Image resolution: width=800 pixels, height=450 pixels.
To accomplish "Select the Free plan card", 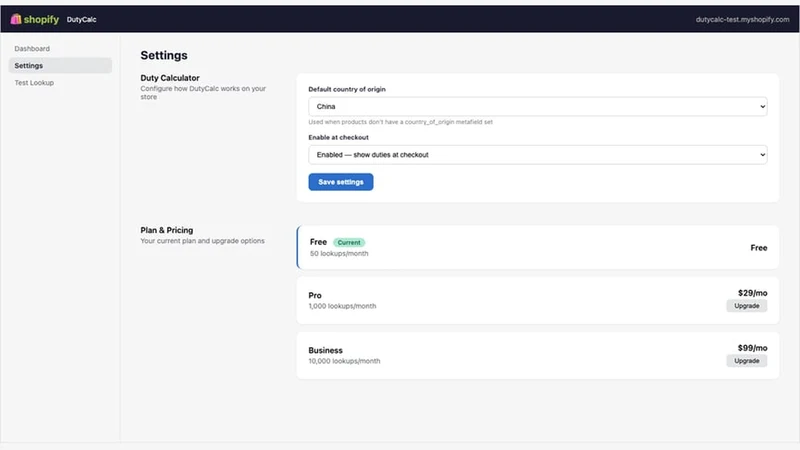I will 537,247.
